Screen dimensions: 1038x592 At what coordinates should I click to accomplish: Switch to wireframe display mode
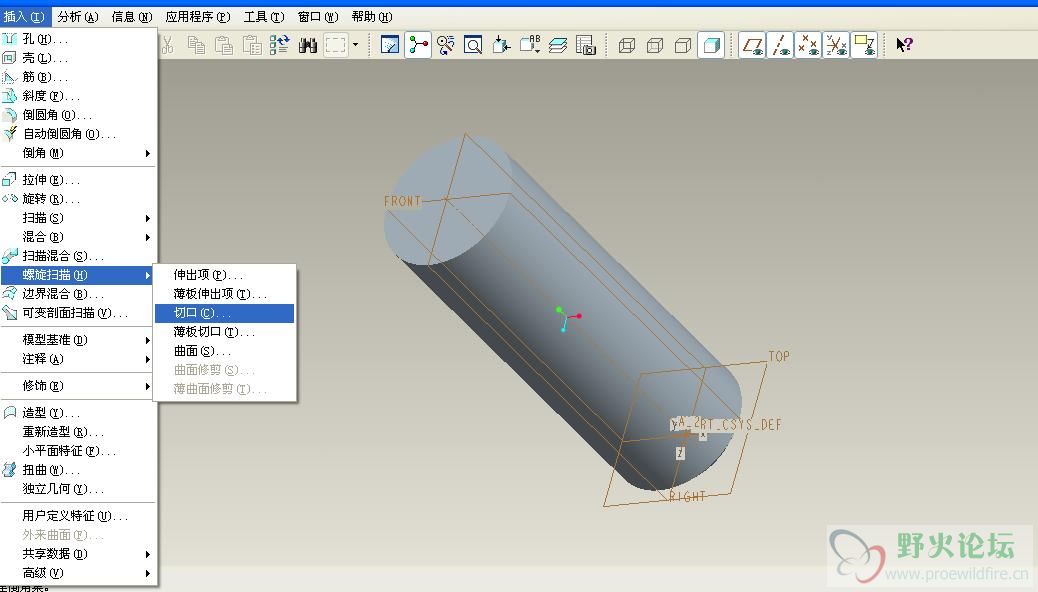627,45
